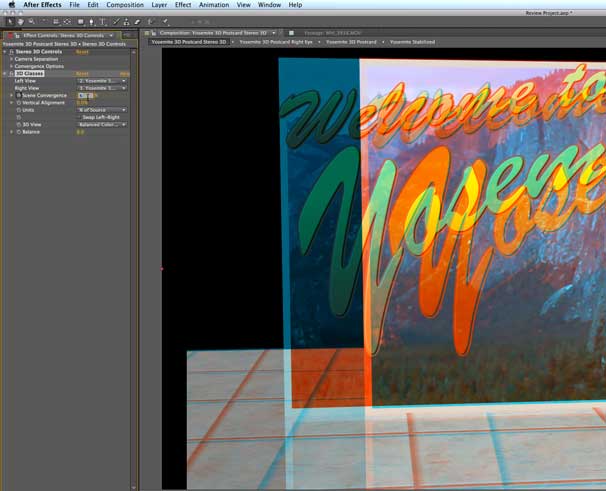606x491 pixels.
Task: Open the Help menu
Action: (295, 5)
